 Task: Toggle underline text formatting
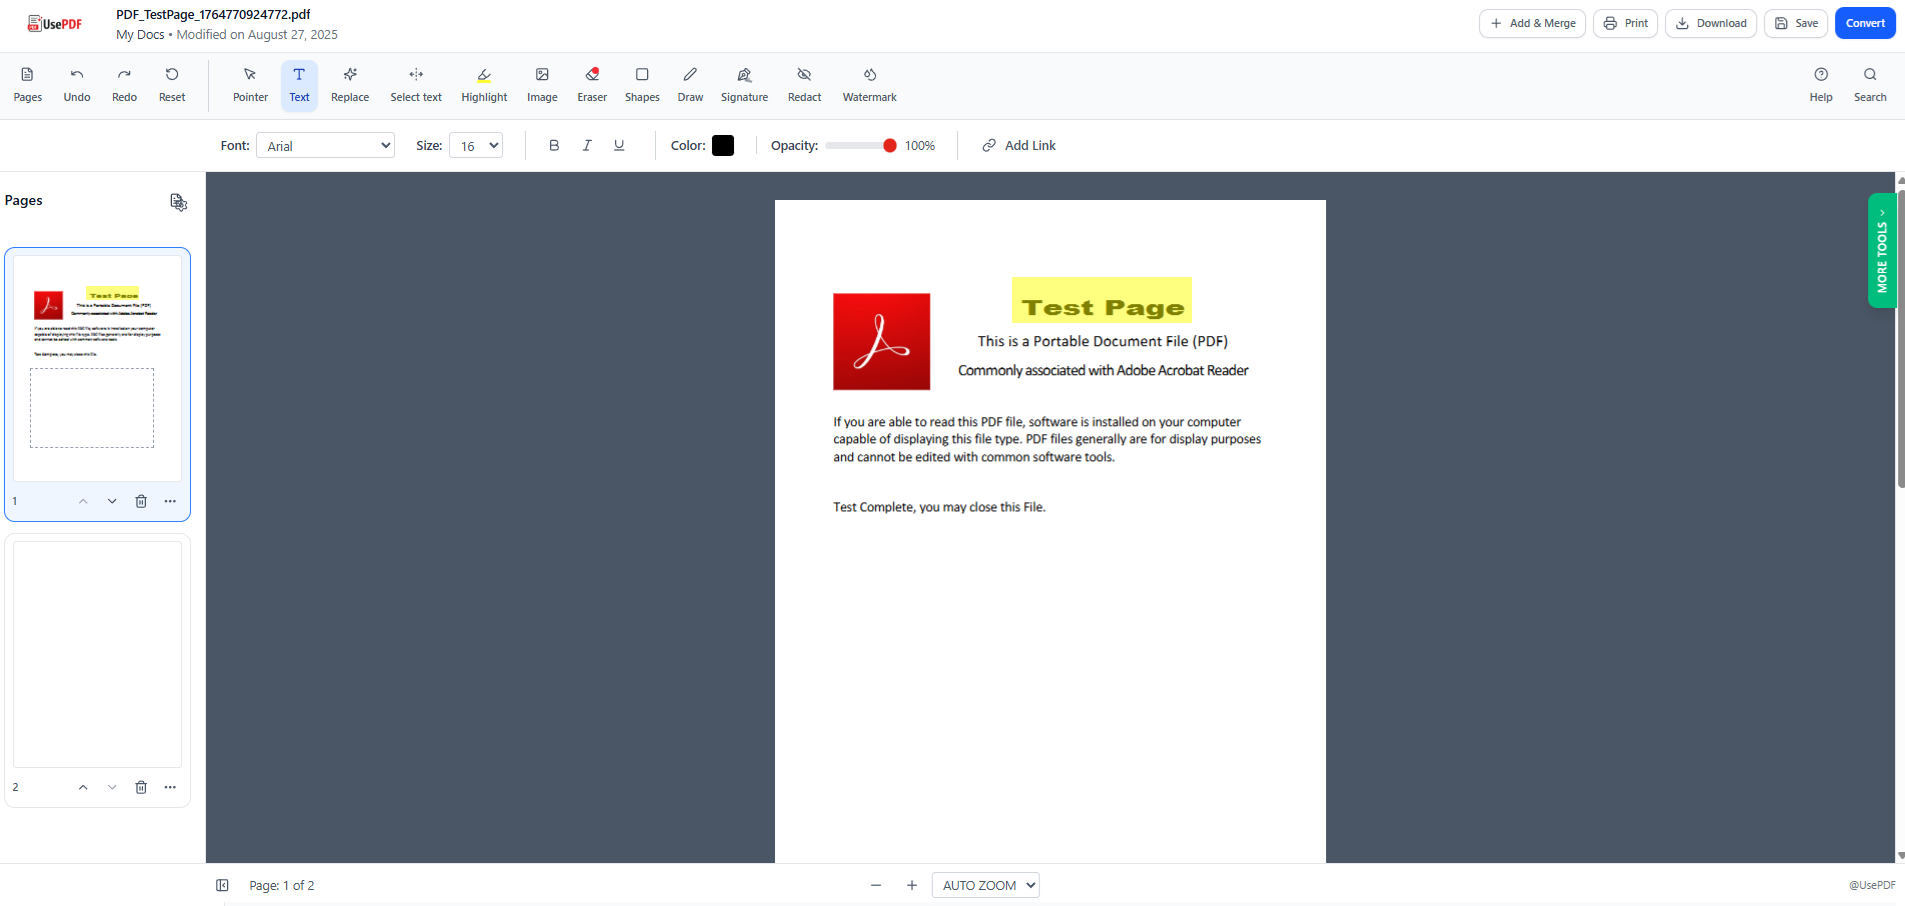619,145
